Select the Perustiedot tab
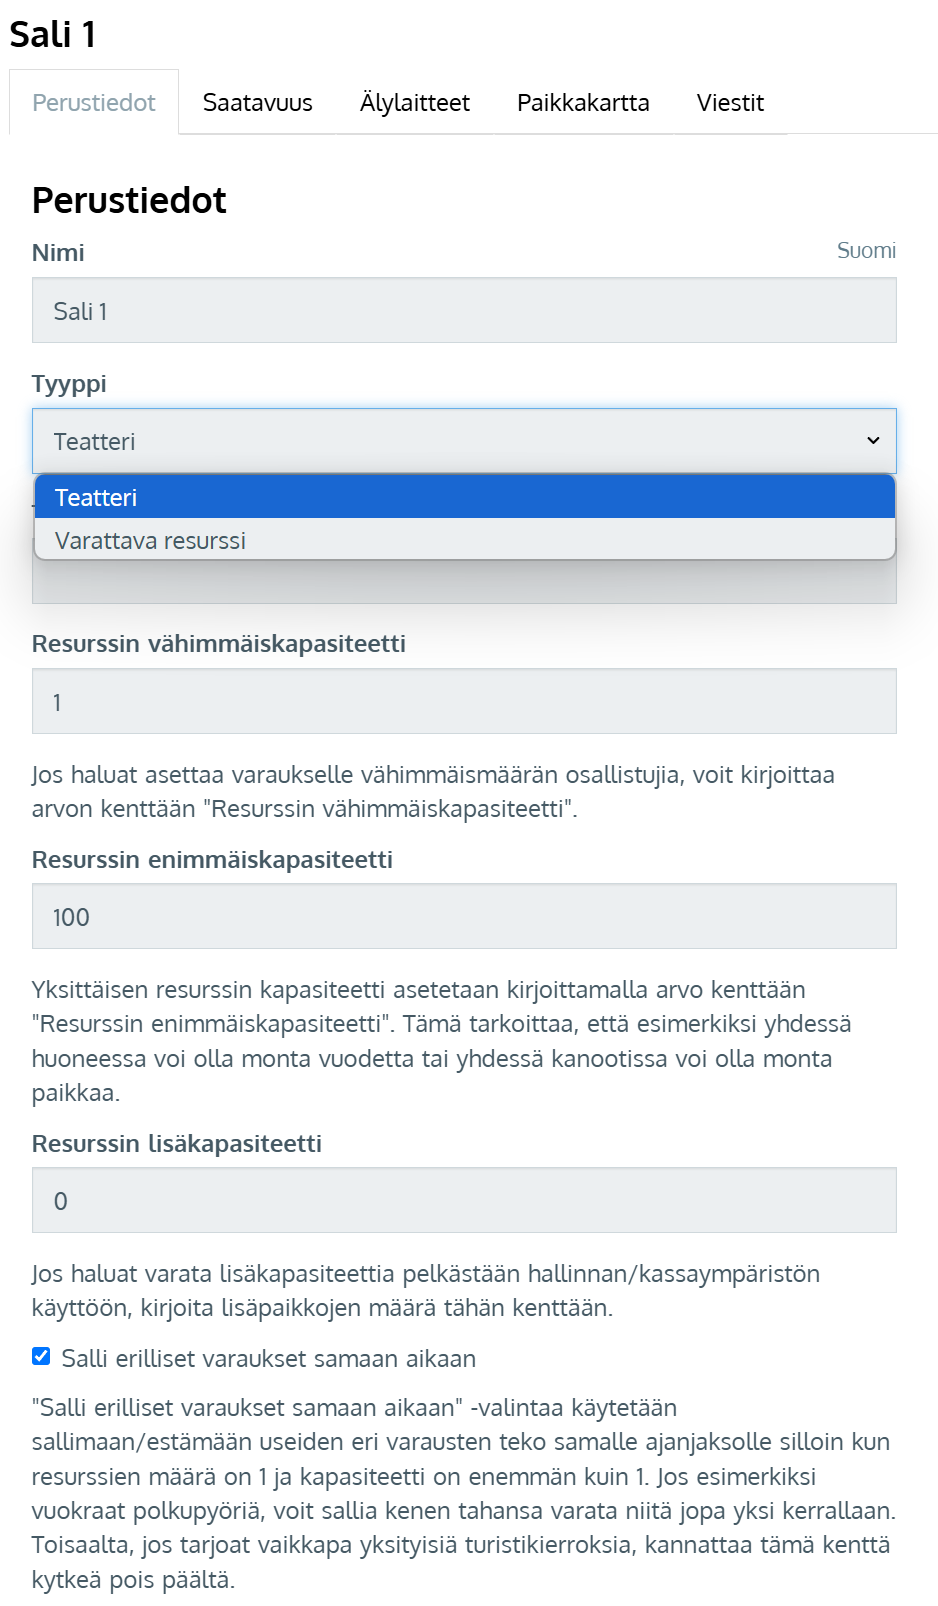The image size is (938, 1606). pos(94,103)
